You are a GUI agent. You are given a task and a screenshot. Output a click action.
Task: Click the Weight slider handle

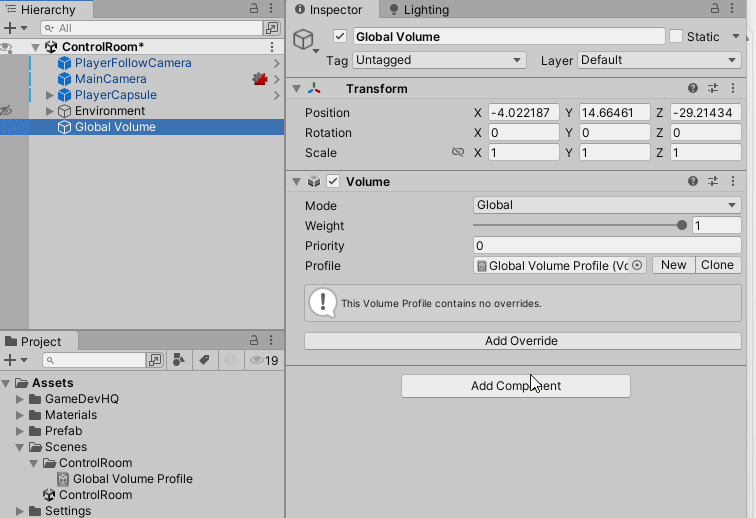coord(681,225)
